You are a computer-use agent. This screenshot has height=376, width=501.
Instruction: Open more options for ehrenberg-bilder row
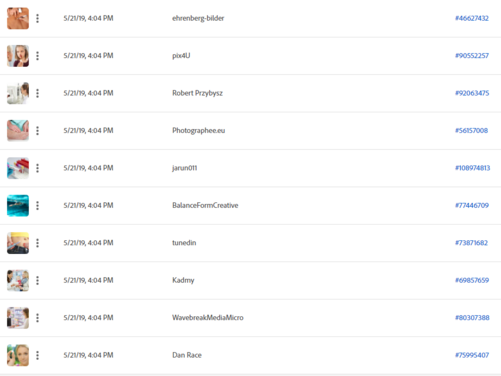(x=37, y=18)
